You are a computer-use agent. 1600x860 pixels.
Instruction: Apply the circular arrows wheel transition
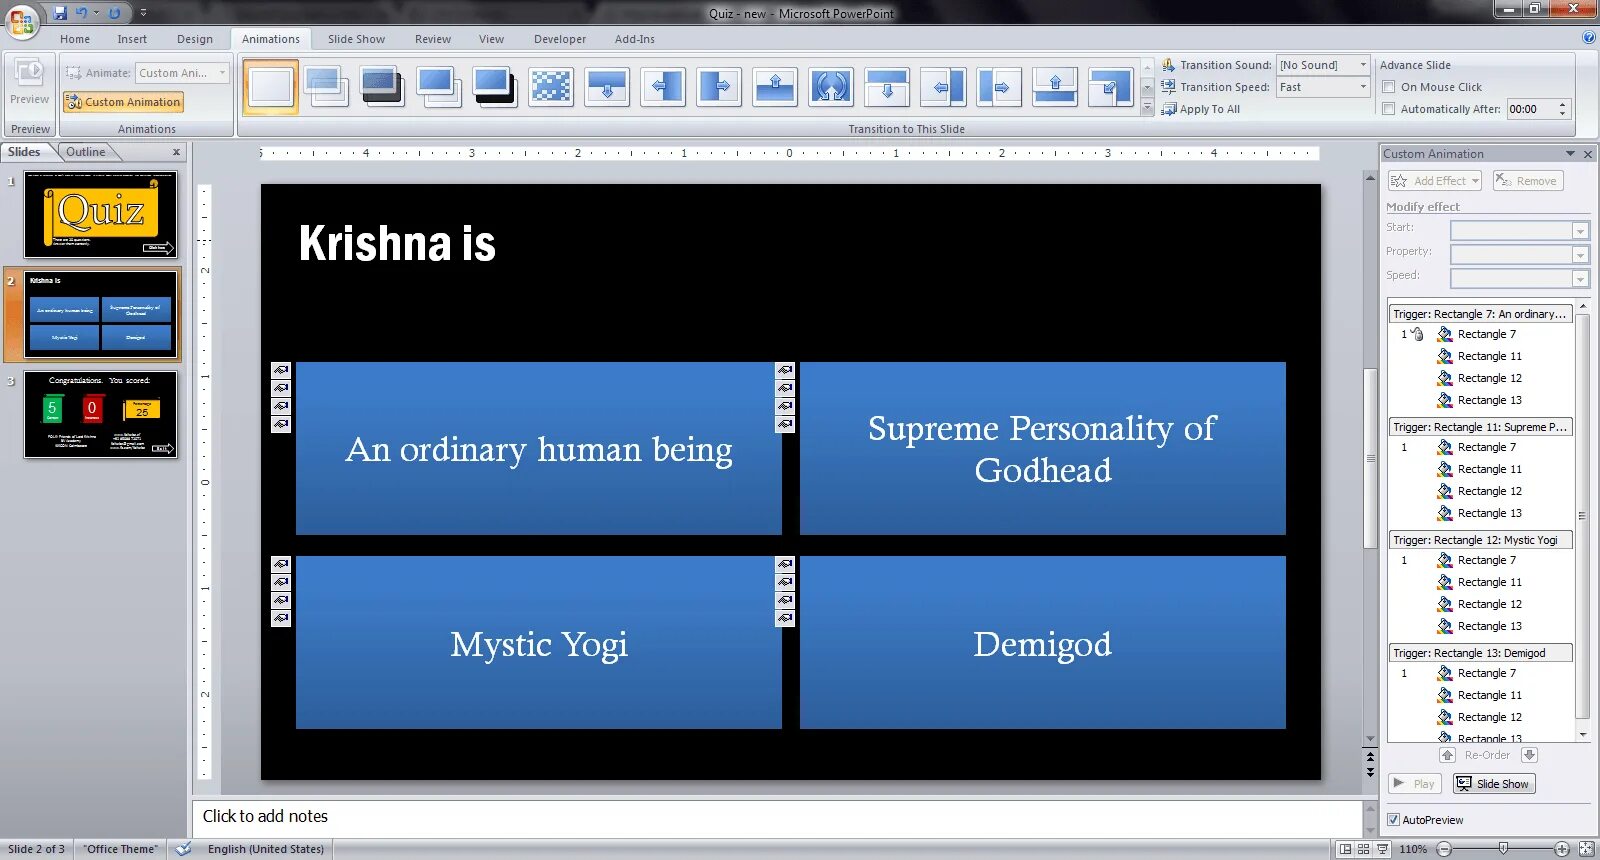coord(831,87)
